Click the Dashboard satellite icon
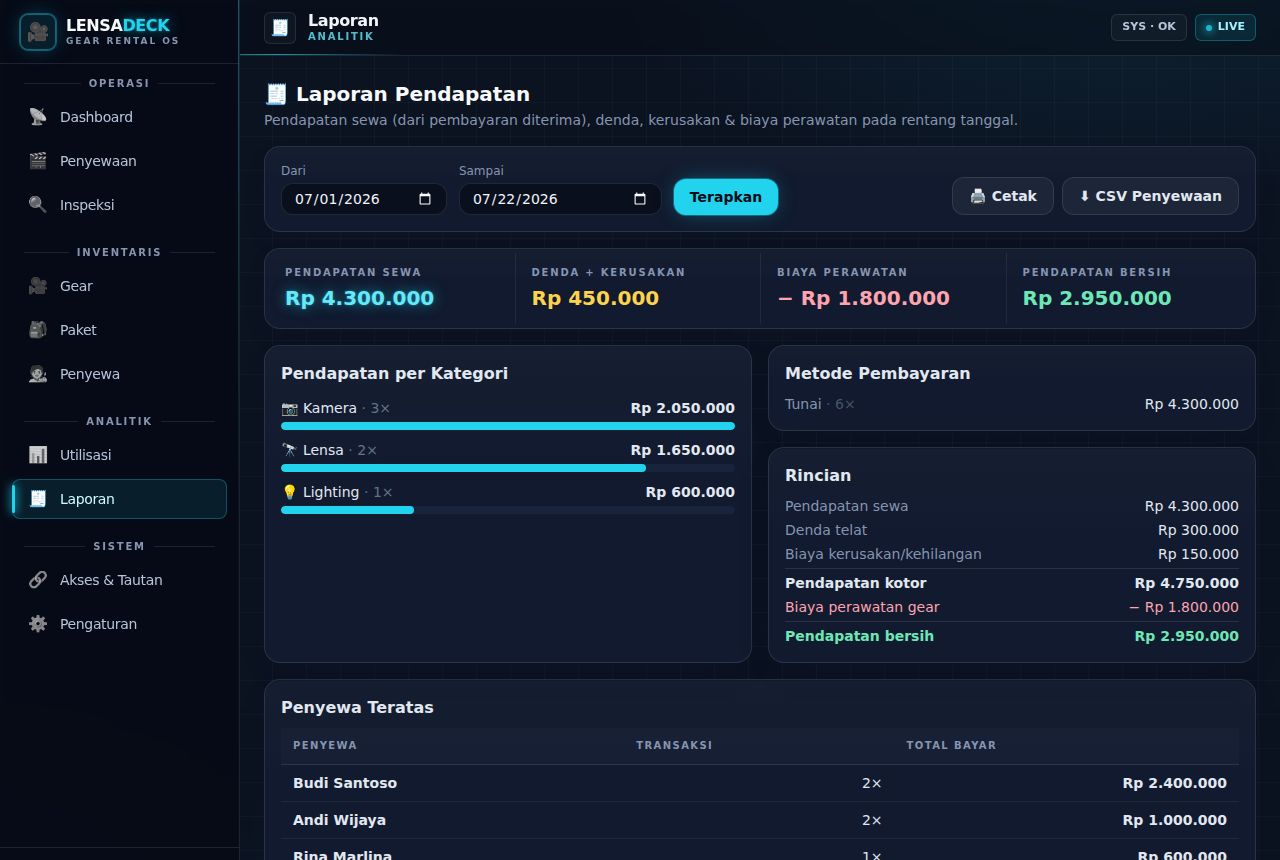 pyautogui.click(x=38, y=117)
